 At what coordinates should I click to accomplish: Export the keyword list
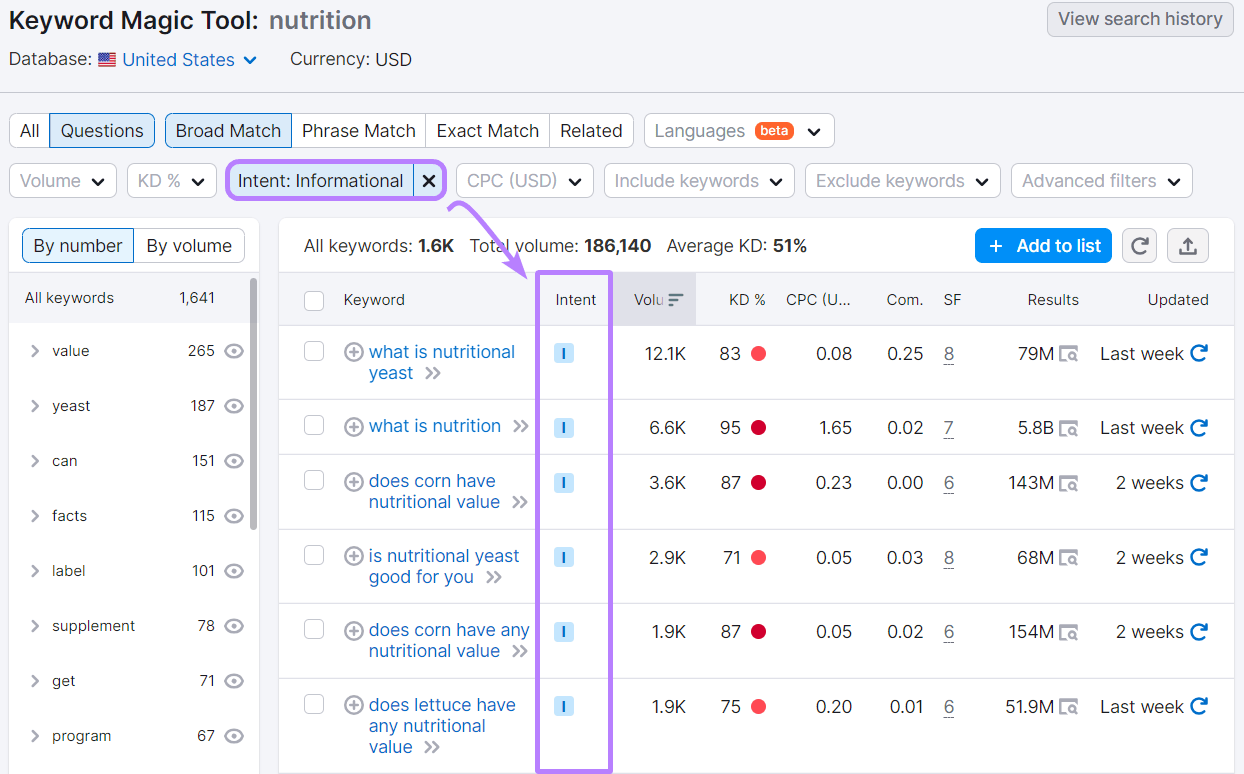[x=1188, y=245]
